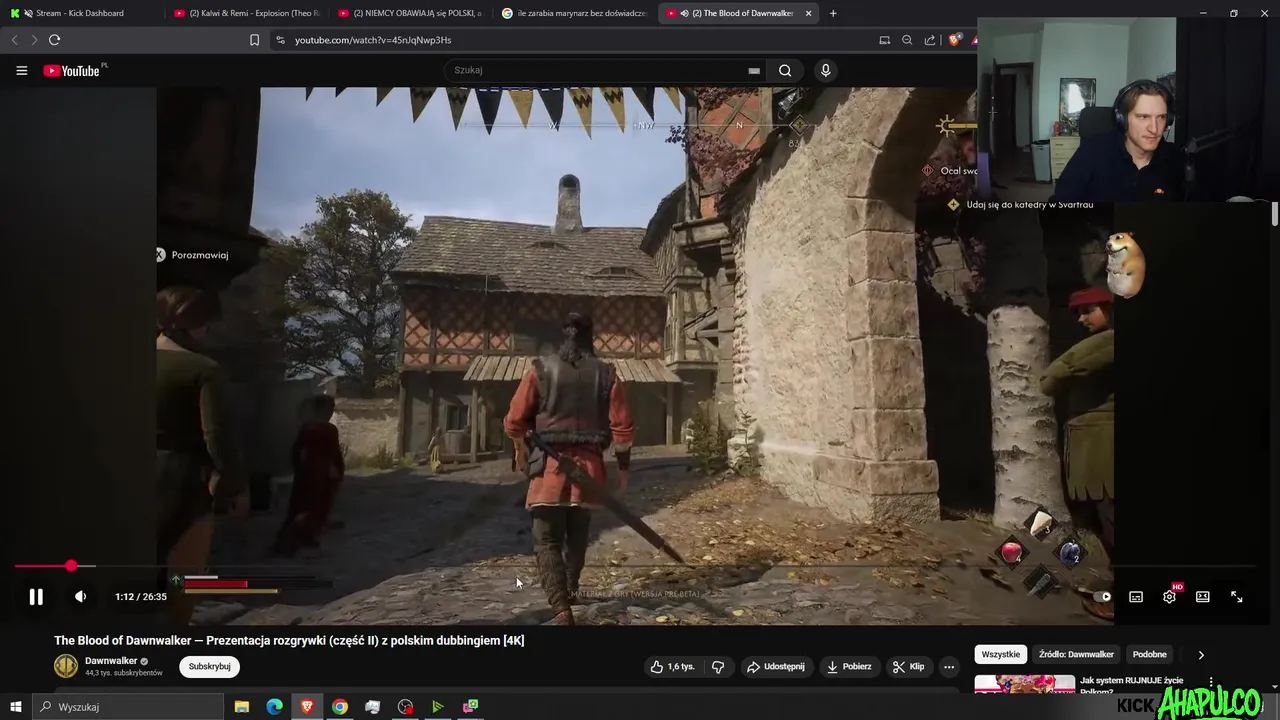
Task: Open a new browser tab
Action: point(833,13)
